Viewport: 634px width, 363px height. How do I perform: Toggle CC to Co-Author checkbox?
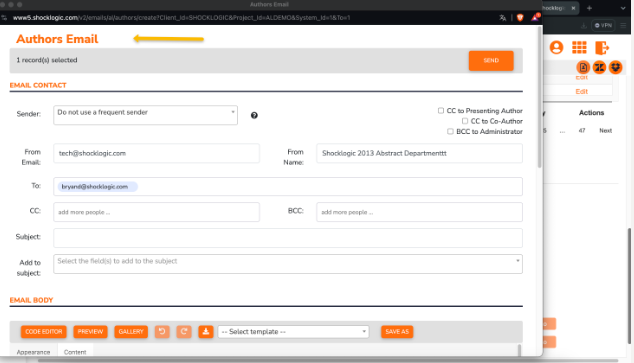[465, 121]
